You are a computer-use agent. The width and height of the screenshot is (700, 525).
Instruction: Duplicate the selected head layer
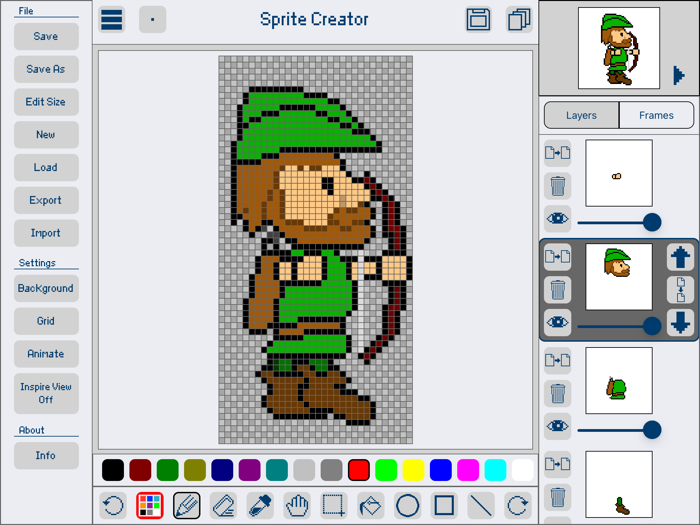558,257
